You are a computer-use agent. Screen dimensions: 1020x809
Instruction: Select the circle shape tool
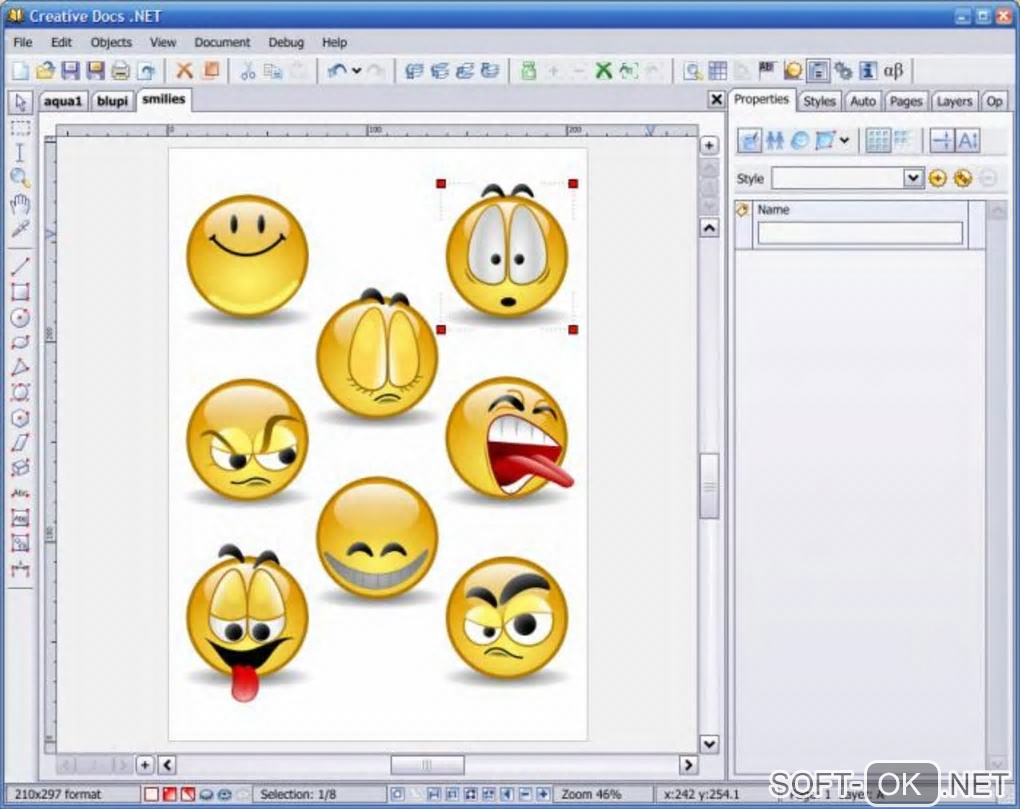pyautogui.click(x=20, y=317)
